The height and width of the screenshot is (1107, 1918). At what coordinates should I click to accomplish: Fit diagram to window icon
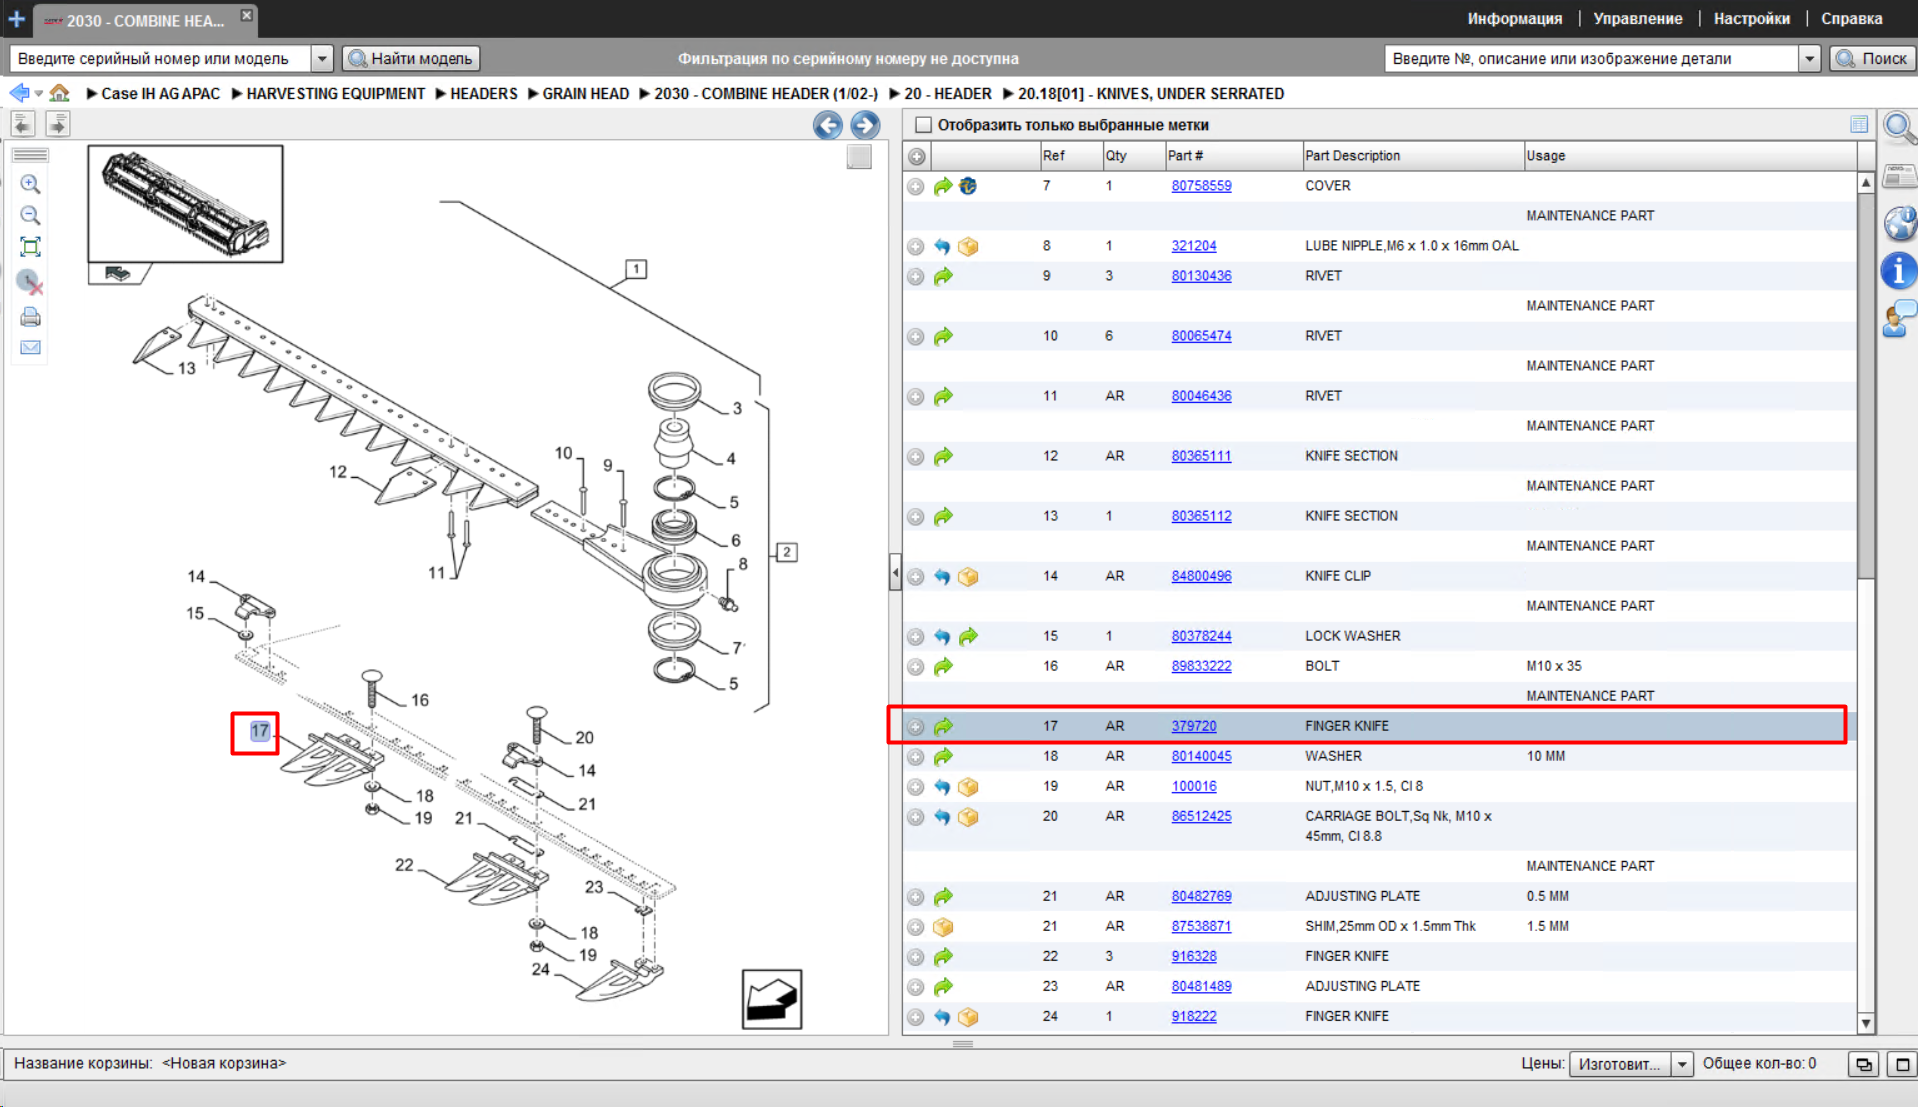pyautogui.click(x=30, y=247)
